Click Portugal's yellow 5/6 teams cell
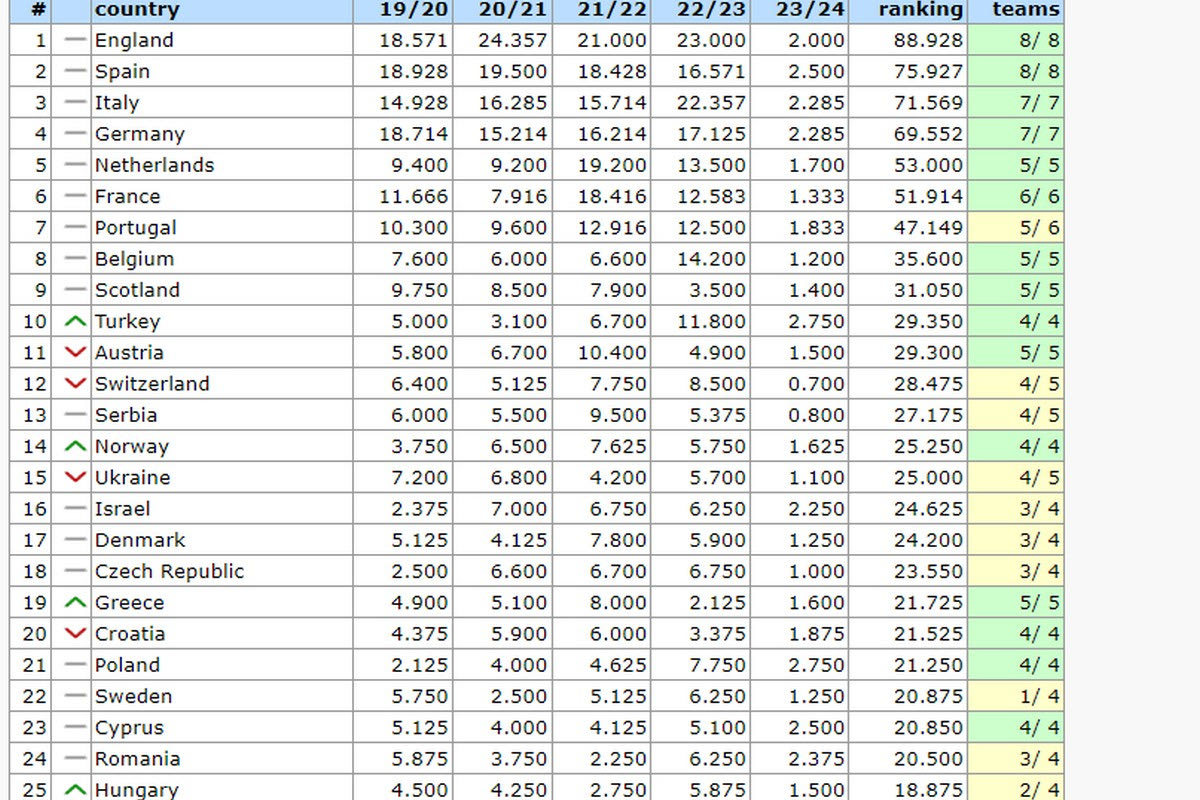1200x800 pixels. 1016,228
